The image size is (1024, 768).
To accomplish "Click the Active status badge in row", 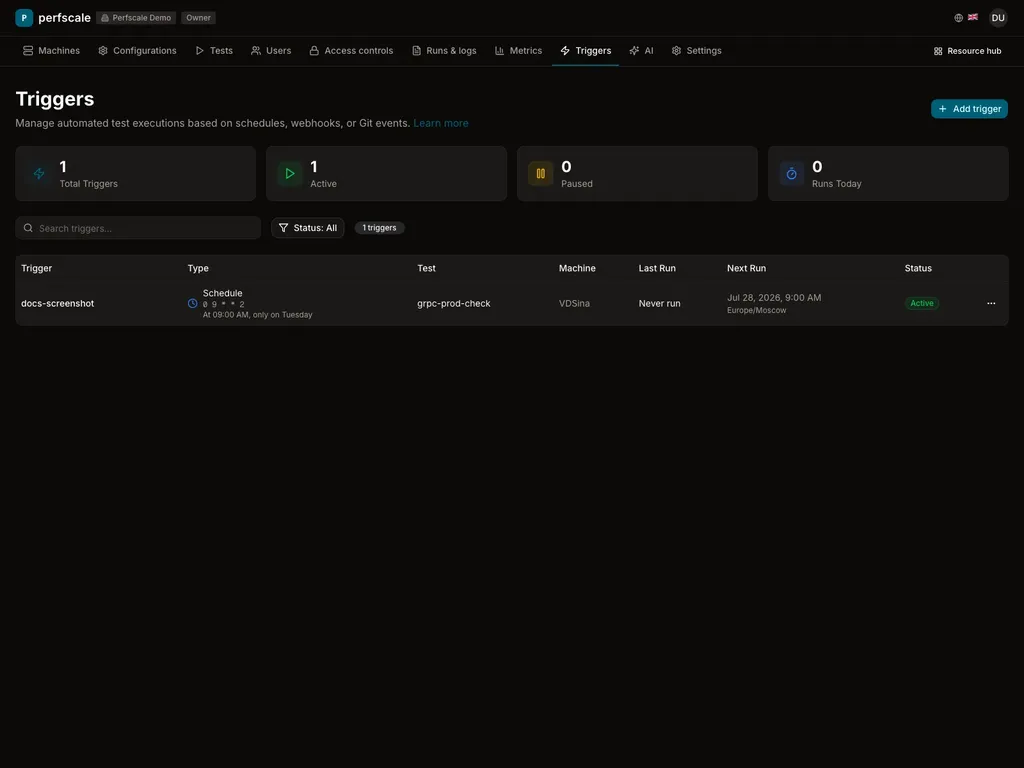I will (x=921, y=303).
